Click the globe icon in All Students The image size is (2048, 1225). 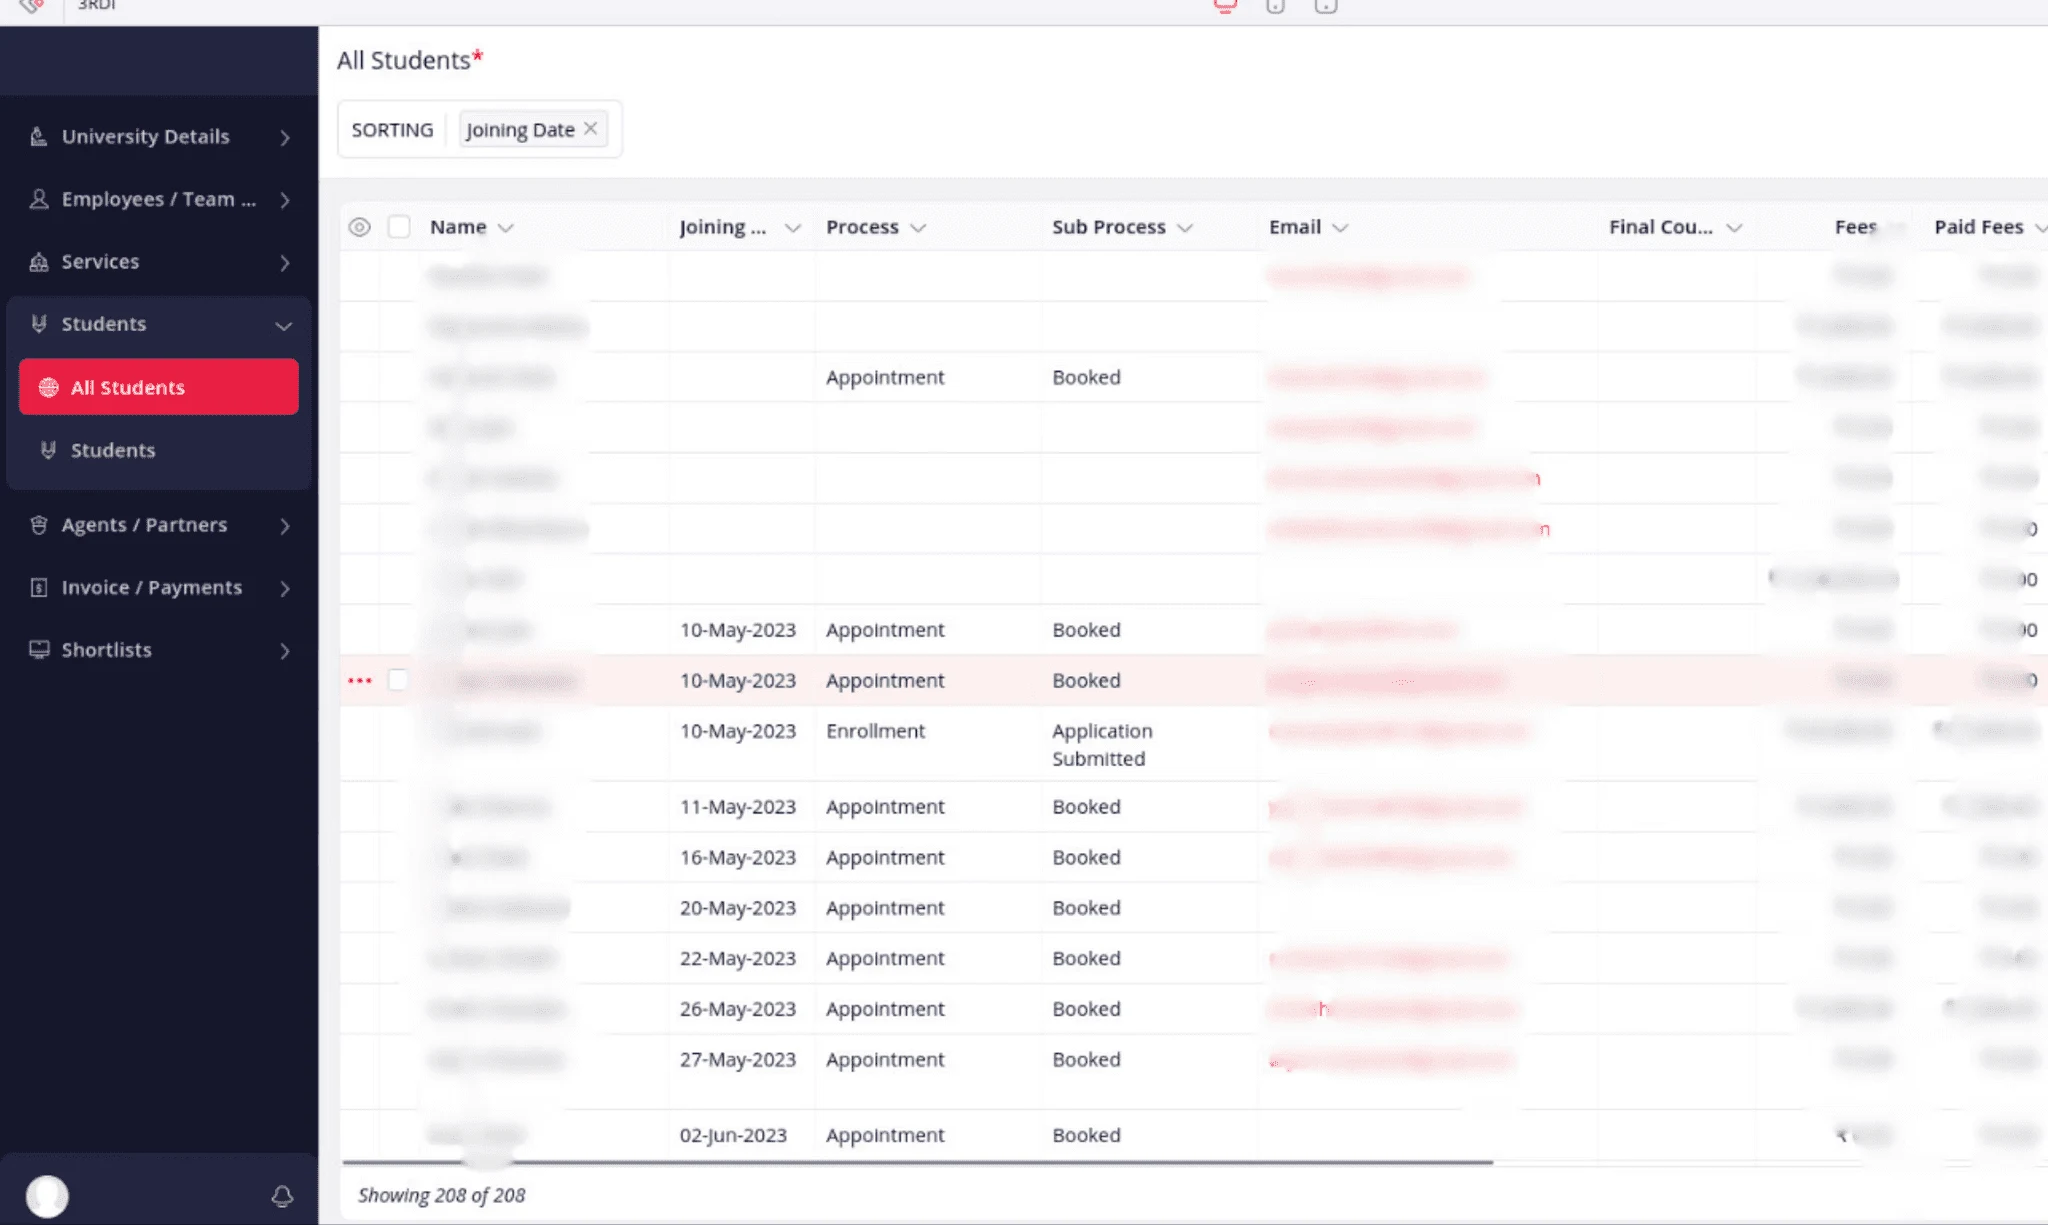pos(48,387)
